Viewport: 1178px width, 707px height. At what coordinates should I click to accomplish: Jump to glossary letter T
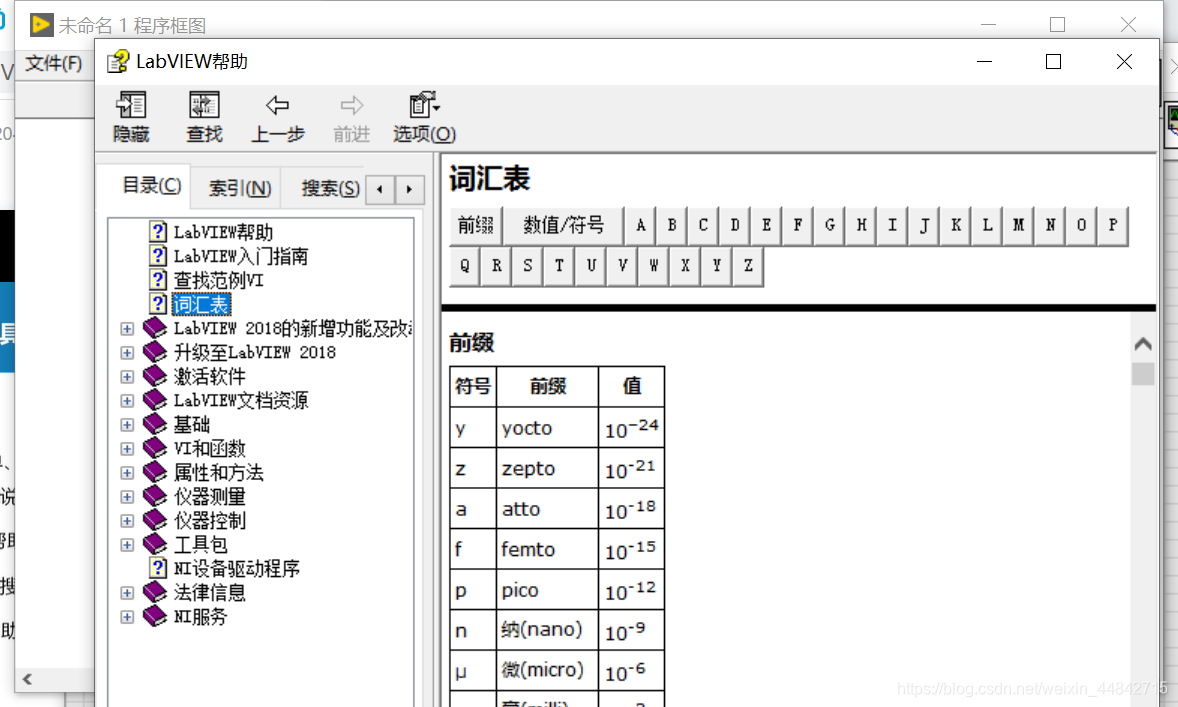point(559,265)
